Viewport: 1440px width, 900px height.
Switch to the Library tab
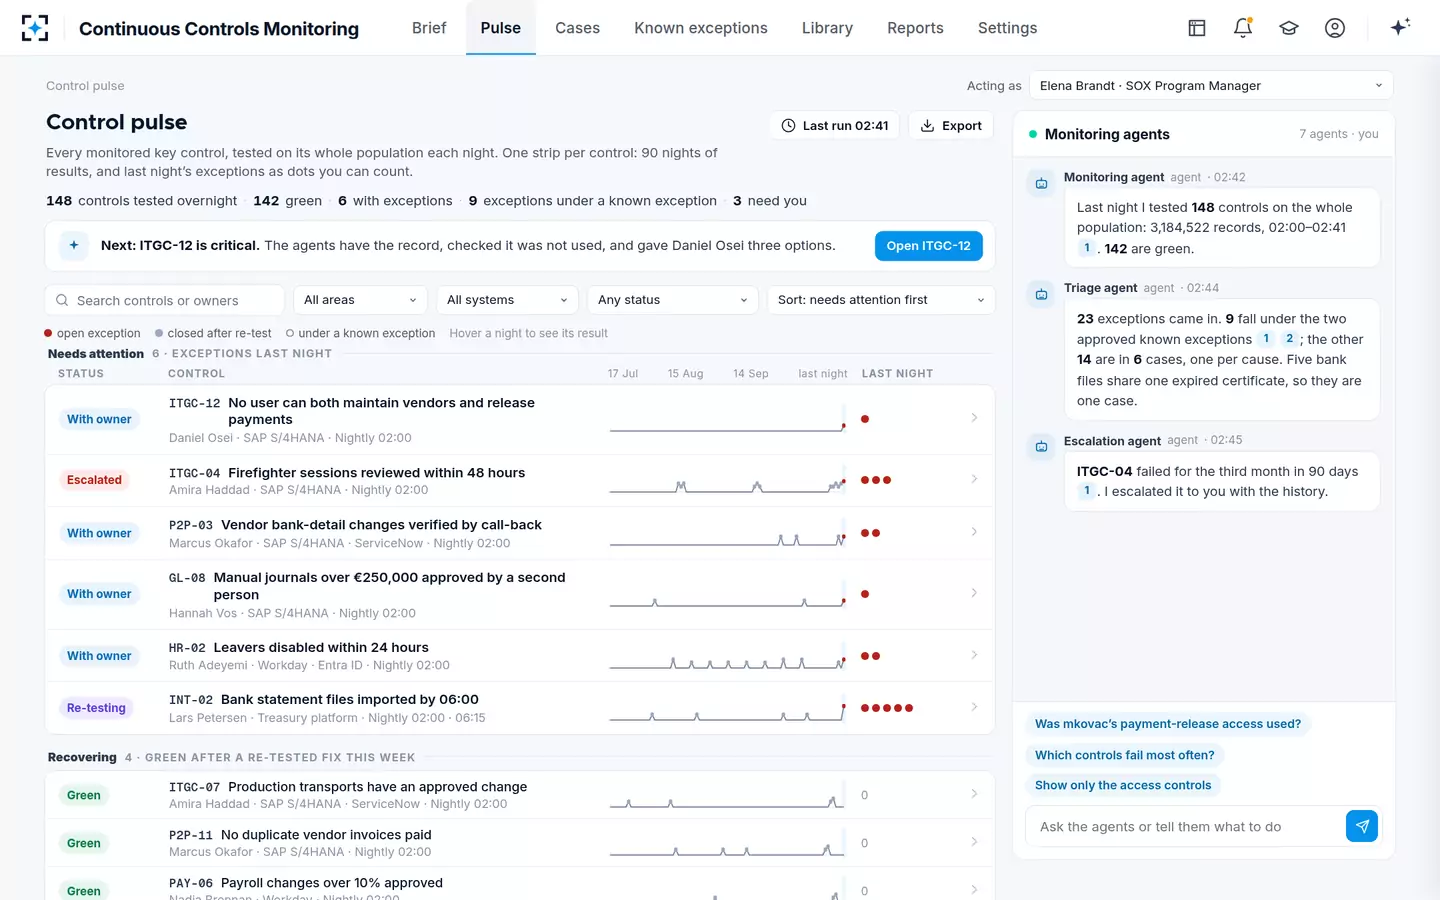(827, 28)
